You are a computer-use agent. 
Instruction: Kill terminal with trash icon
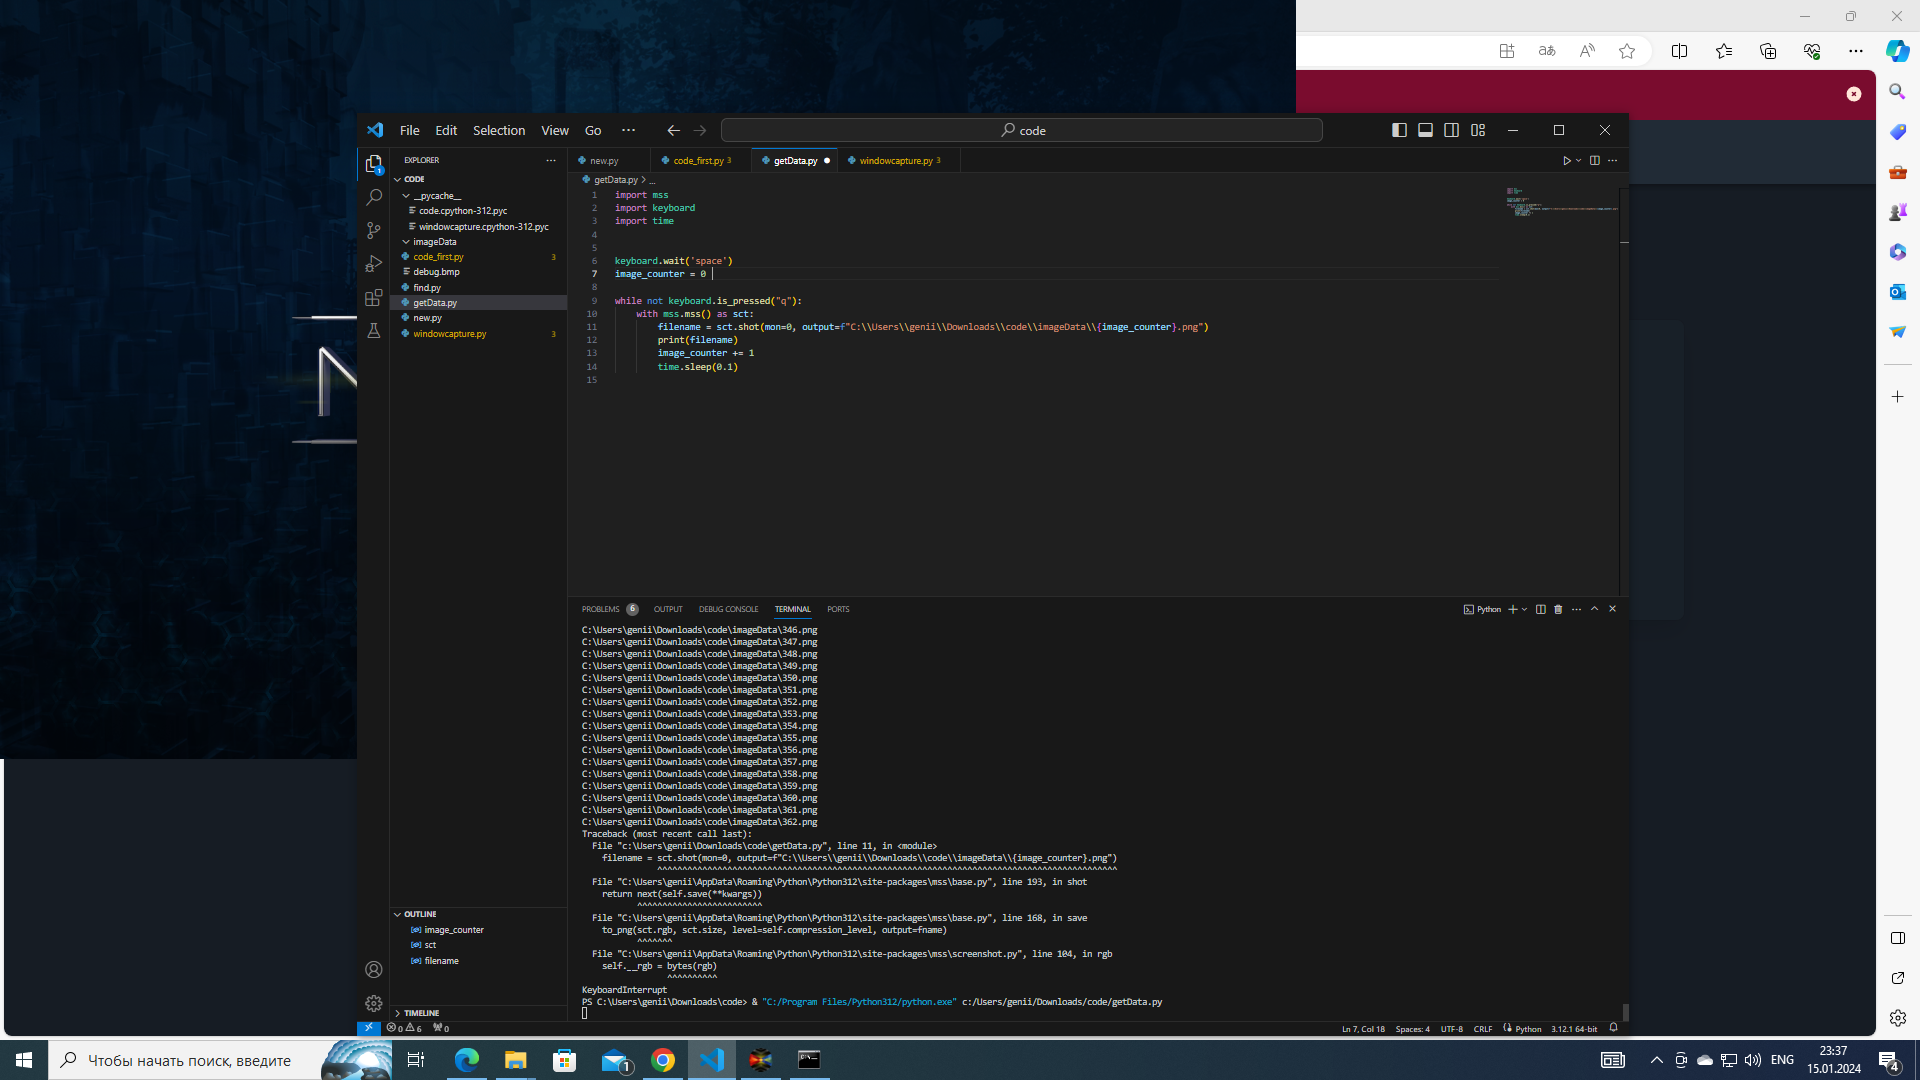1558,609
